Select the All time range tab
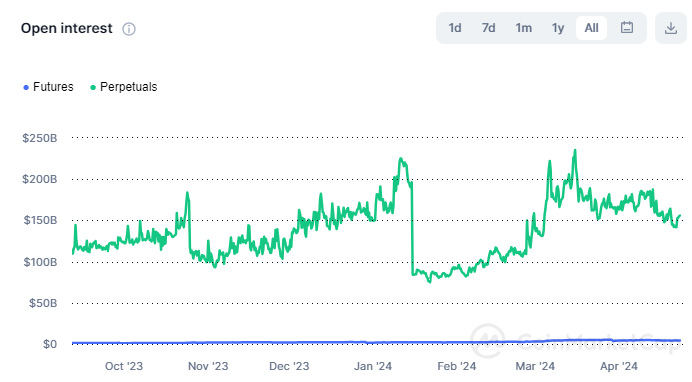The image size is (692, 382). 591,28
